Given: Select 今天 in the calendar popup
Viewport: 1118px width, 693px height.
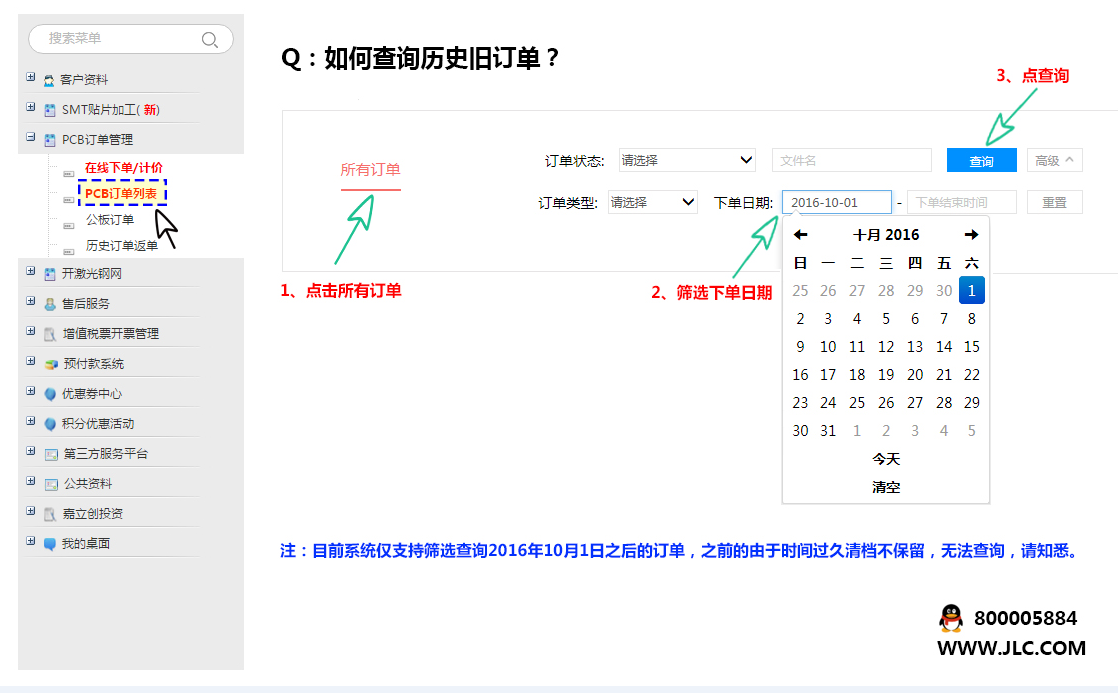Looking at the screenshot, I should (x=886, y=459).
